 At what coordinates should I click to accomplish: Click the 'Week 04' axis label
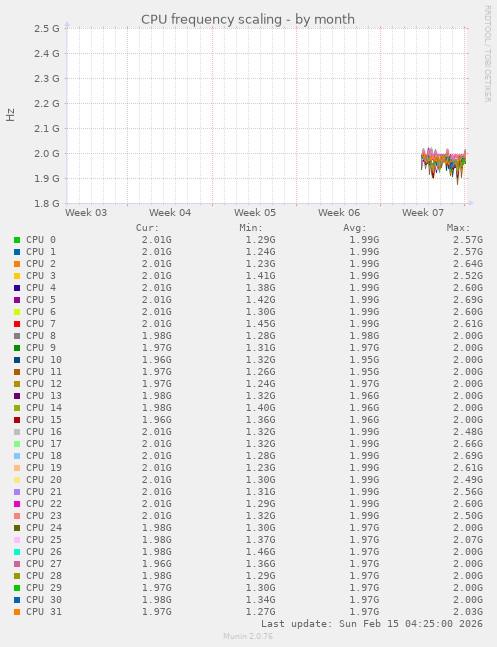click(x=170, y=213)
